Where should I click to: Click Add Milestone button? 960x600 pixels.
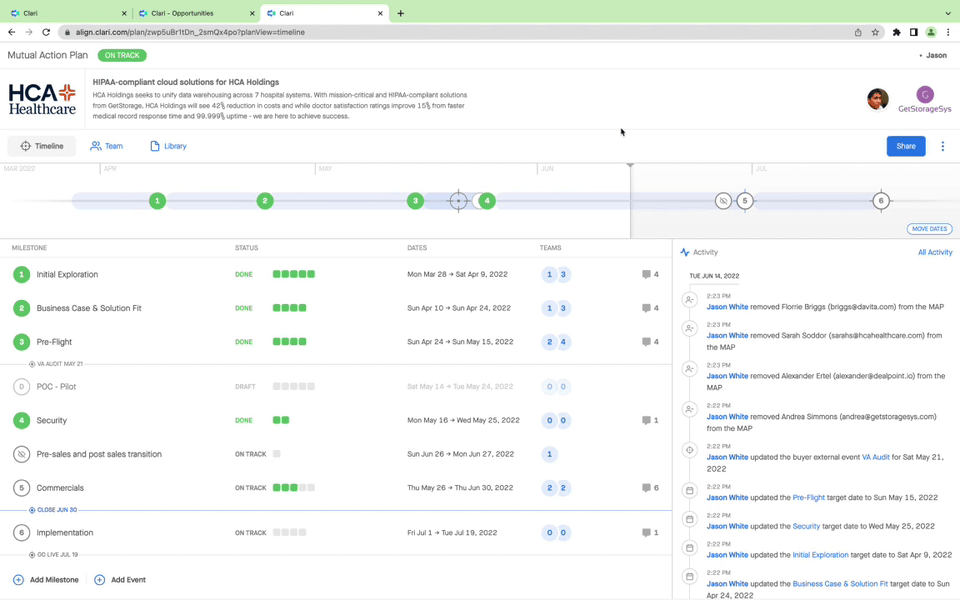click(46, 580)
